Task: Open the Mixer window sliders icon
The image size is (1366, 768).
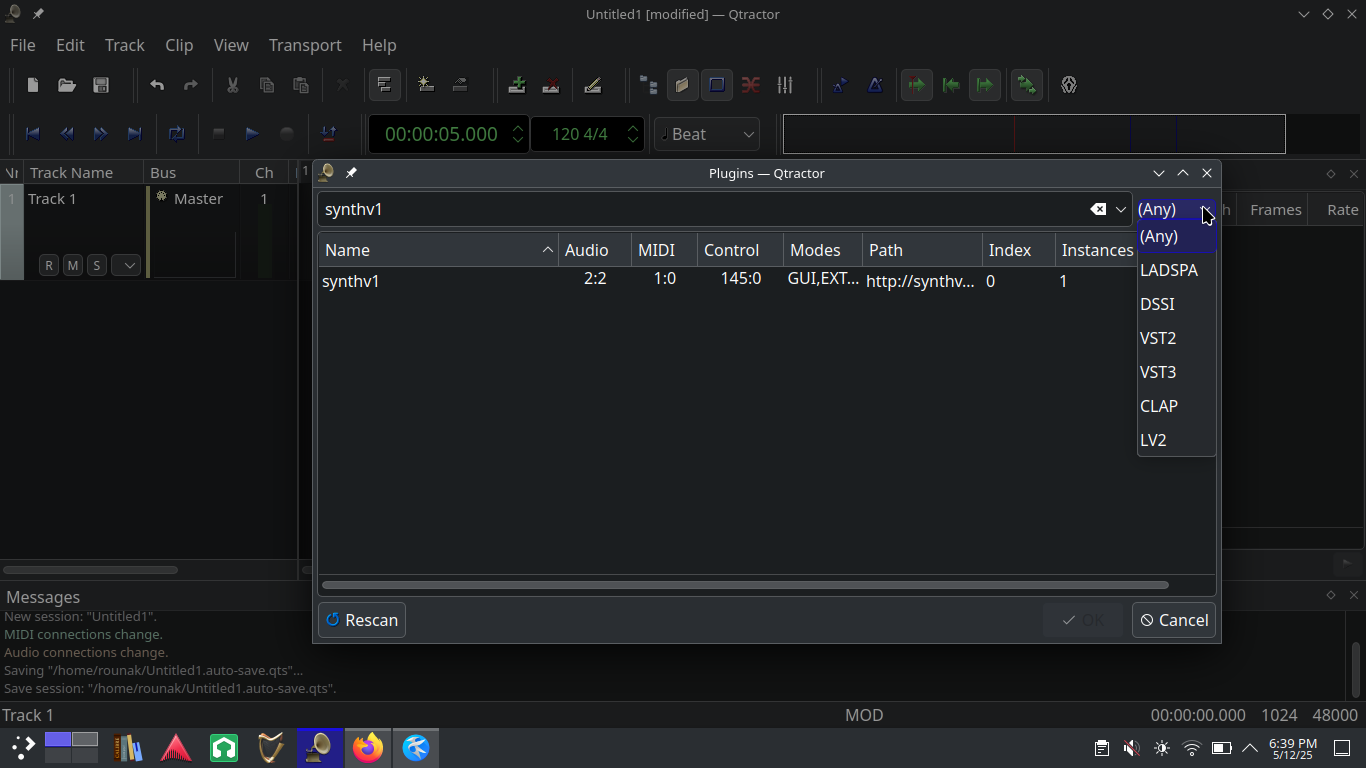Action: click(785, 85)
